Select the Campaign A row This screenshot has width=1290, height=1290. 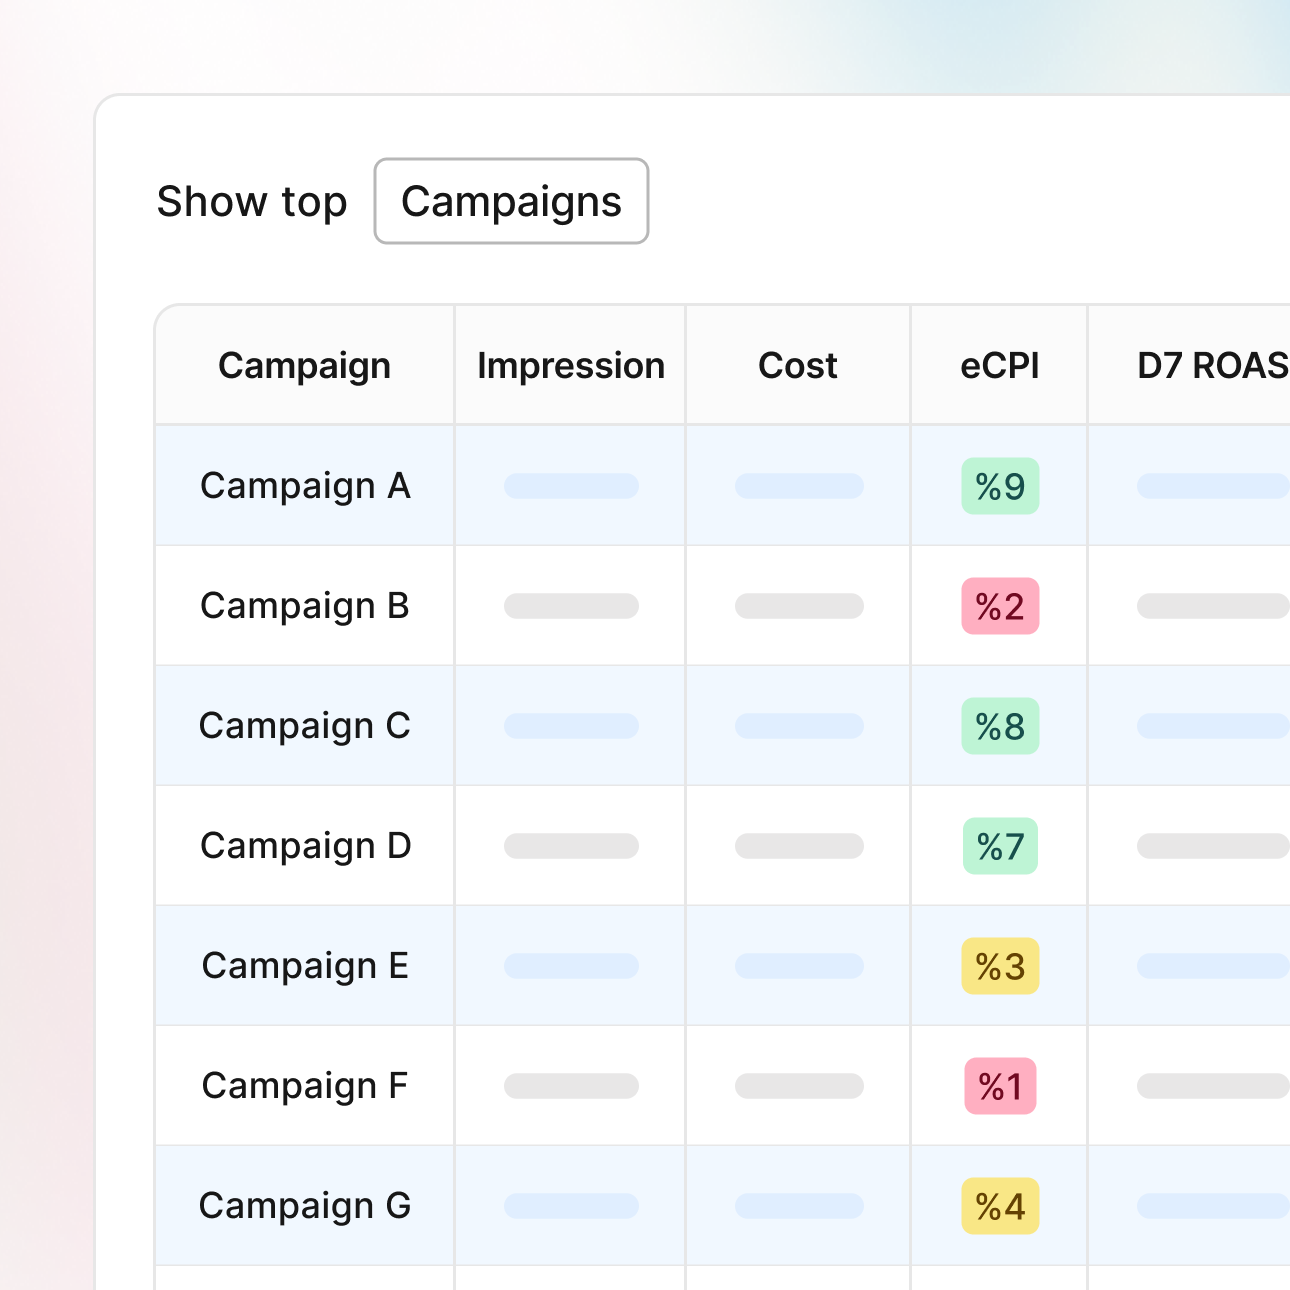pyautogui.click(x=305, y=486)
